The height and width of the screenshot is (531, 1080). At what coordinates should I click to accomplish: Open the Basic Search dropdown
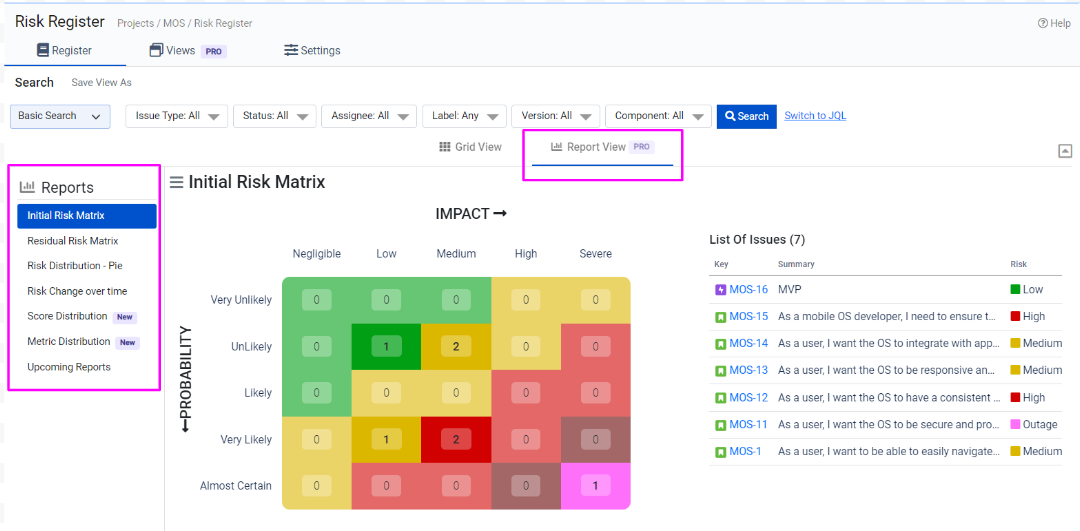60,116
